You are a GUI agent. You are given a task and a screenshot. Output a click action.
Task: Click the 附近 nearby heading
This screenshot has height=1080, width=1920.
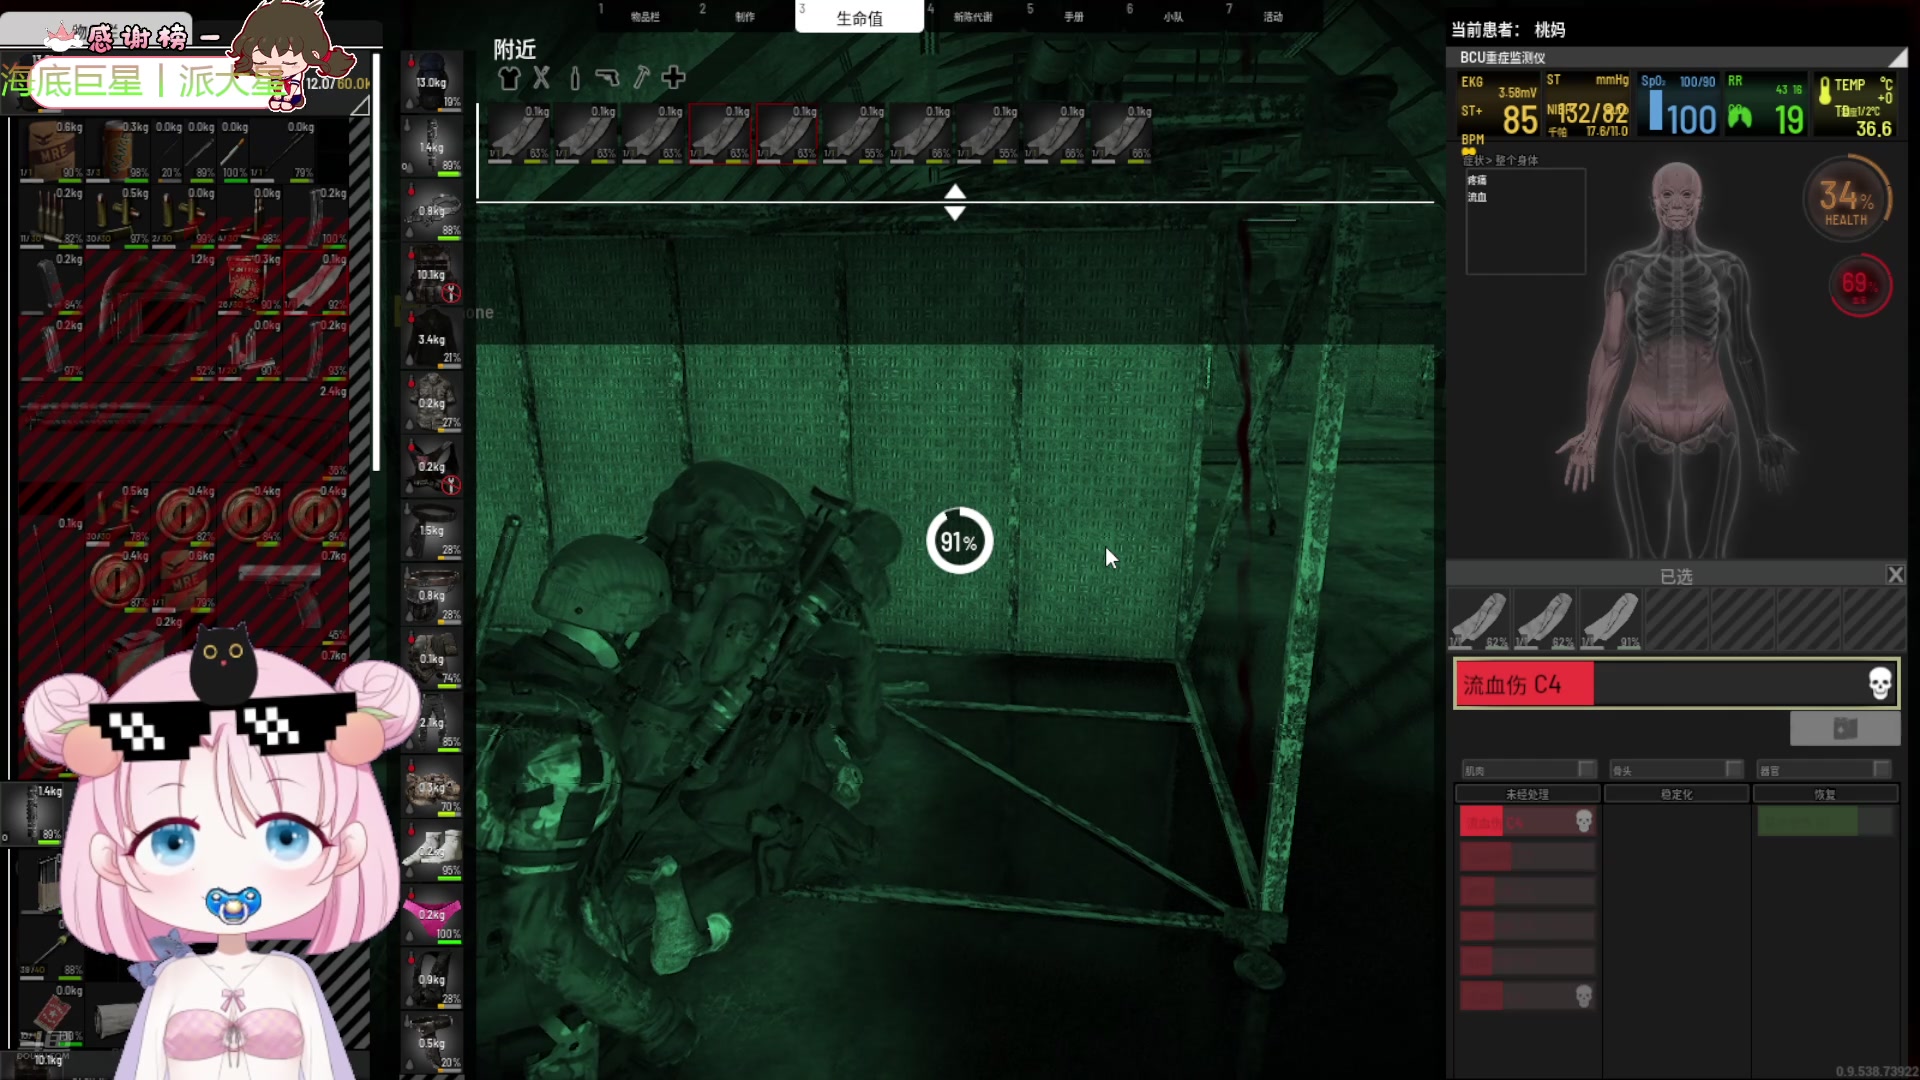[x=515, y=49]
